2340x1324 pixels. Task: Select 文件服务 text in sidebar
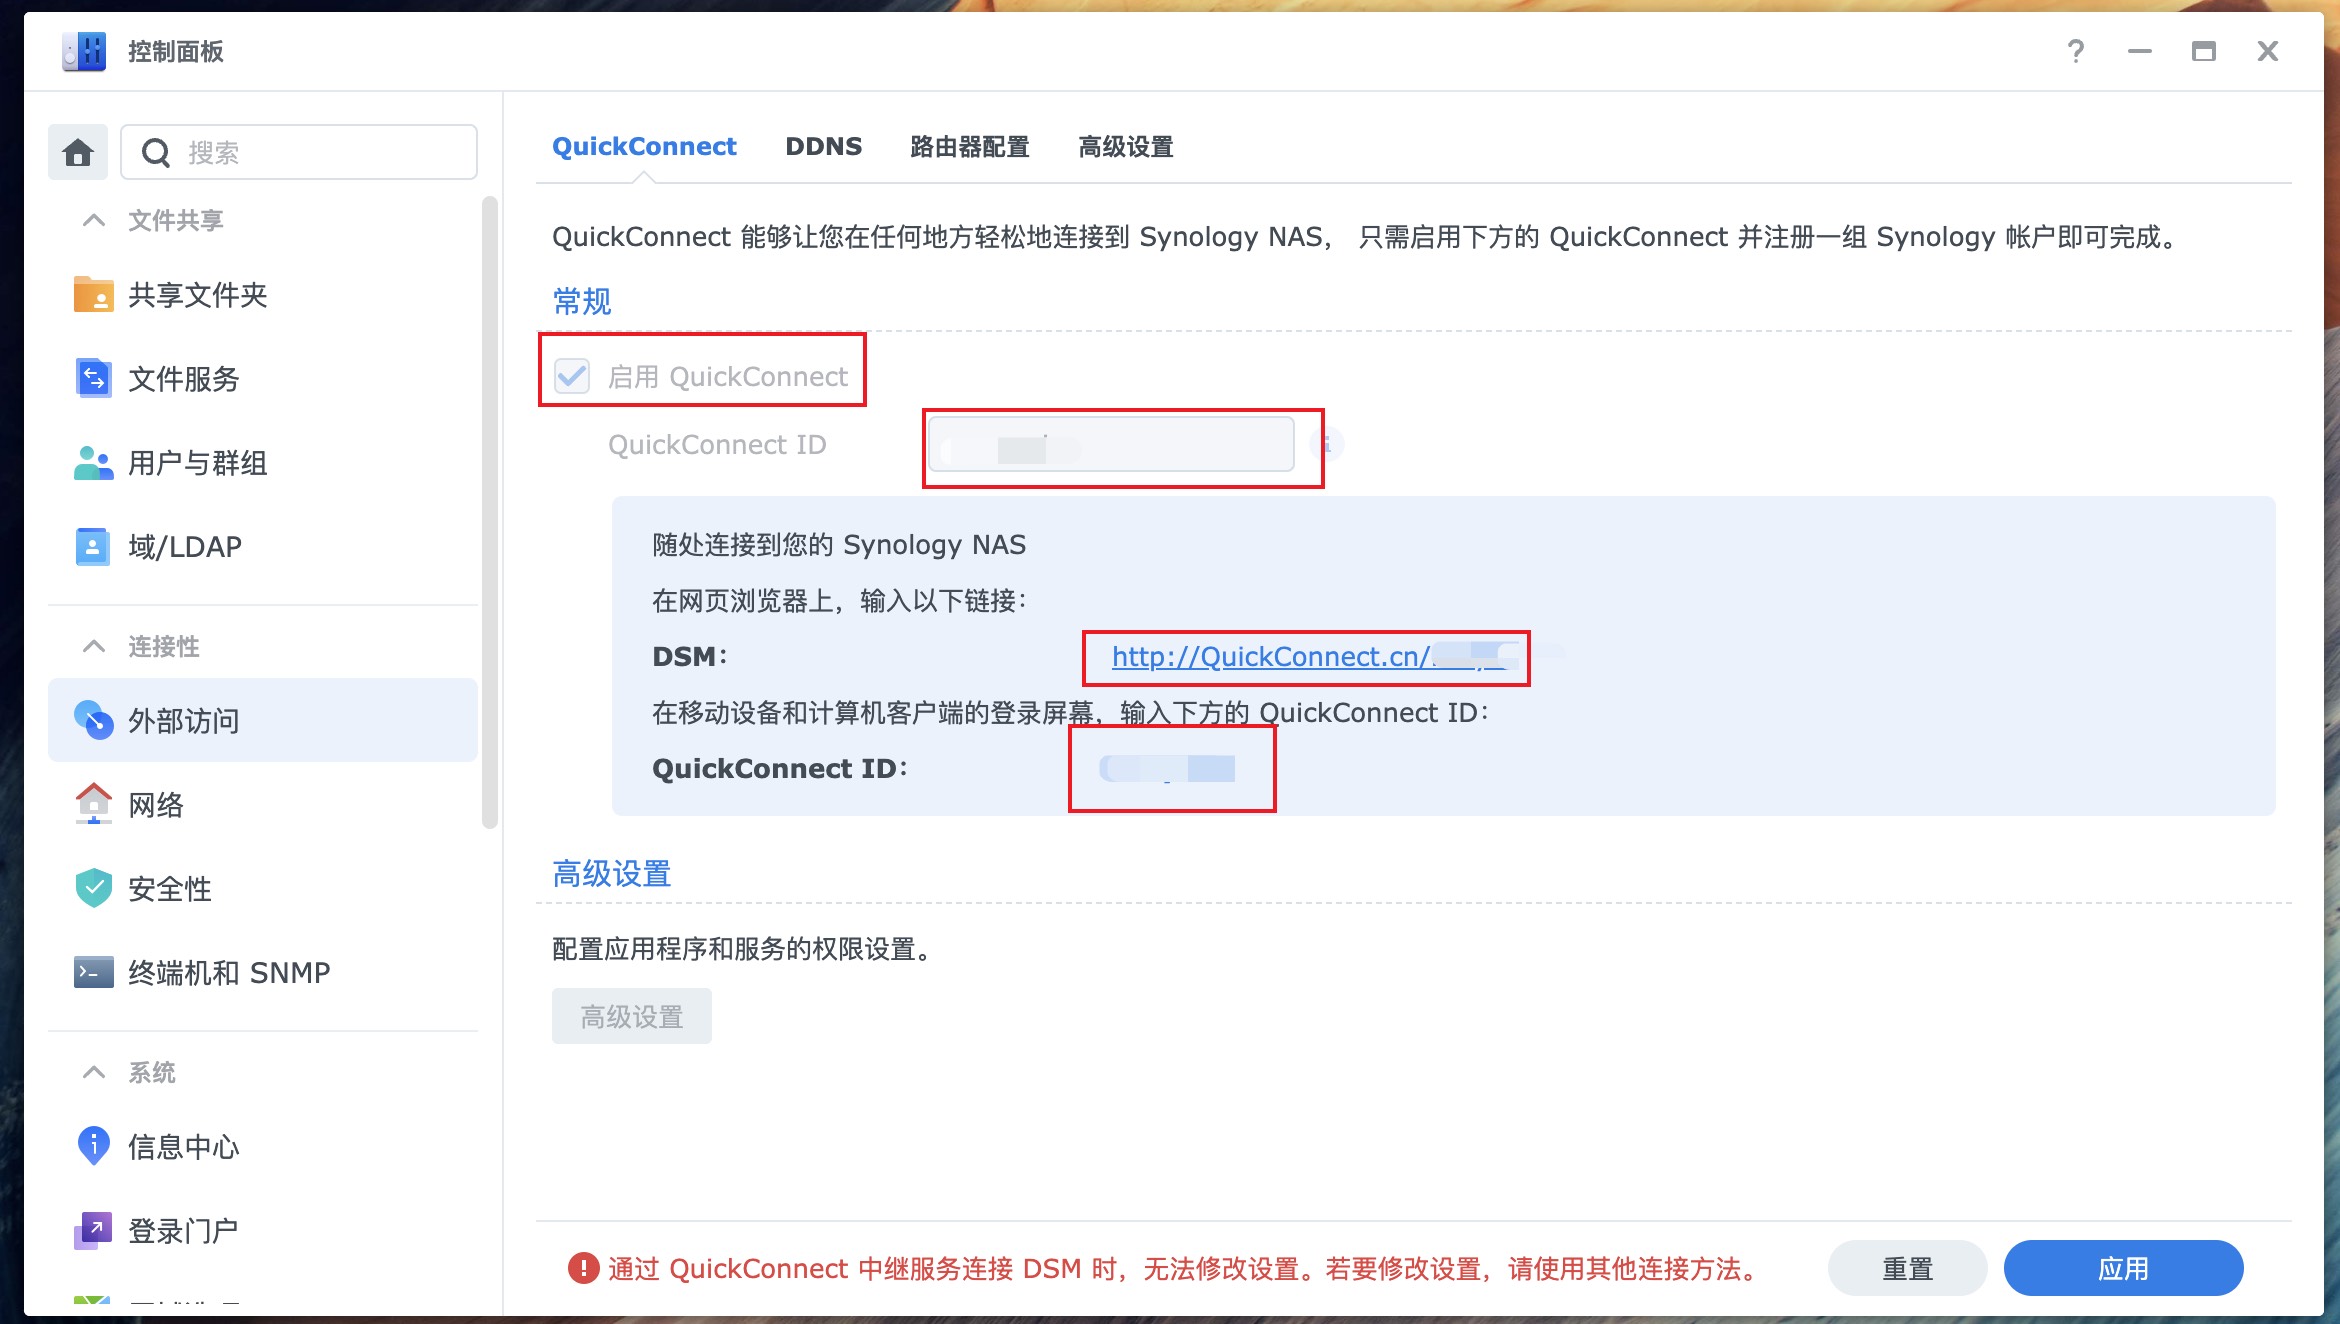coord(184,379)
